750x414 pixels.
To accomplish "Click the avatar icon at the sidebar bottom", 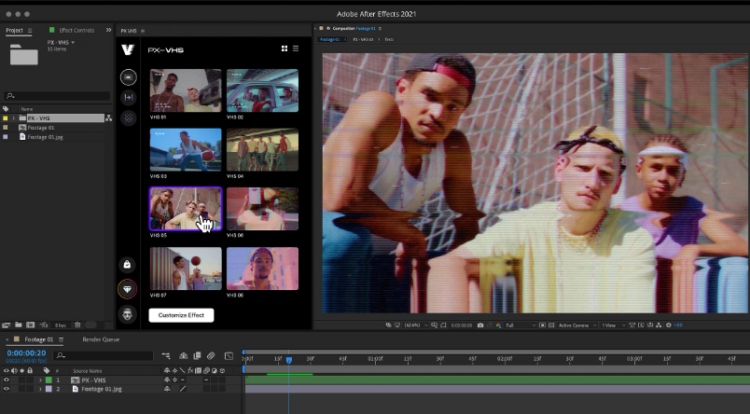I will coord(128,314).
